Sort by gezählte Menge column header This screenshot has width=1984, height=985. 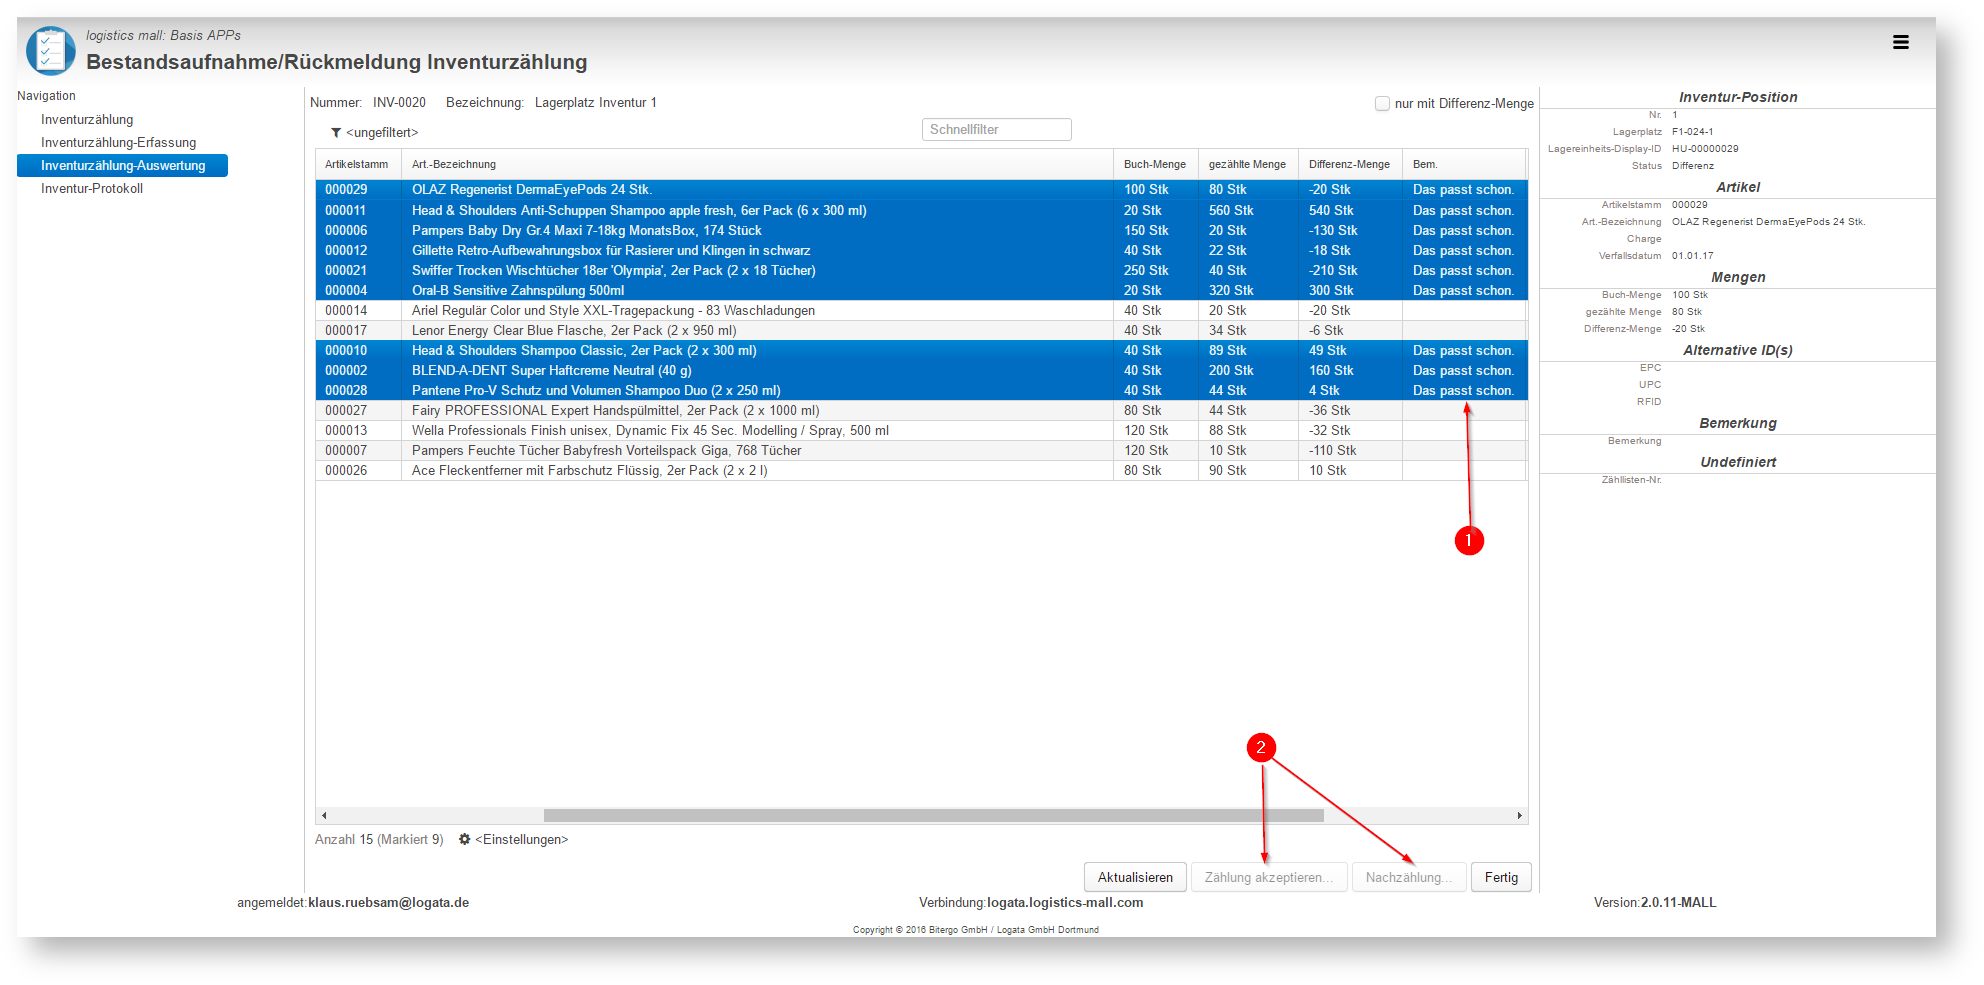(1248, 164)
